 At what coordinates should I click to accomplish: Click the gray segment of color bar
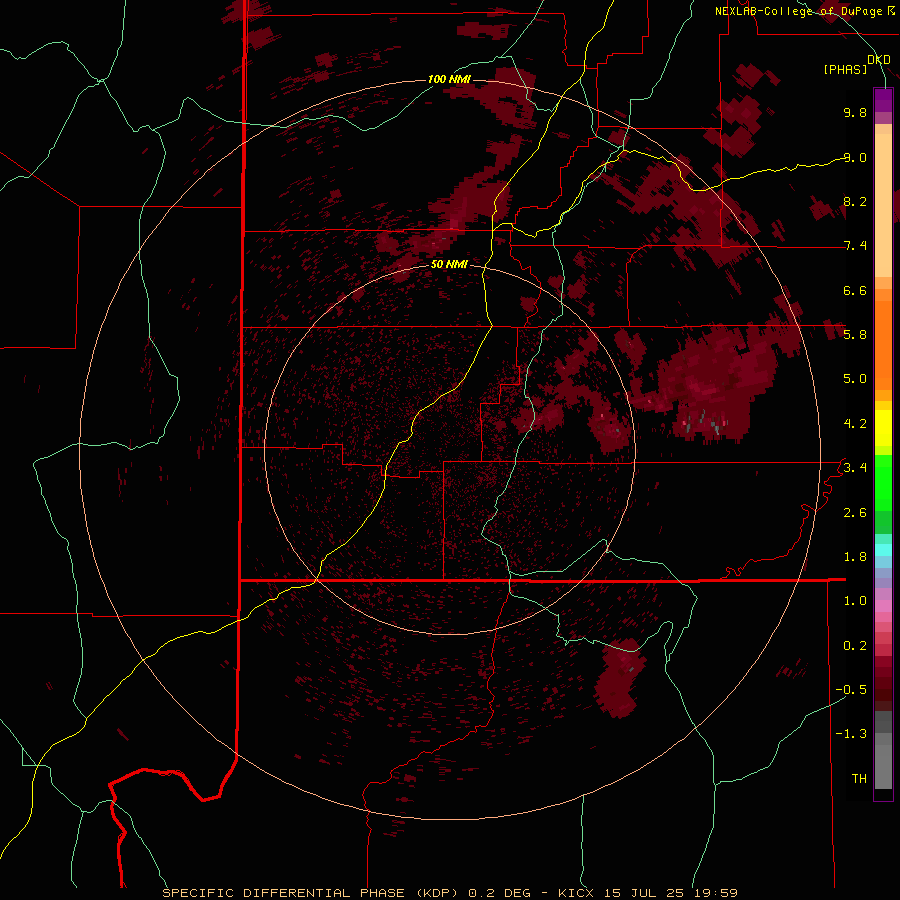pos(883,752)
